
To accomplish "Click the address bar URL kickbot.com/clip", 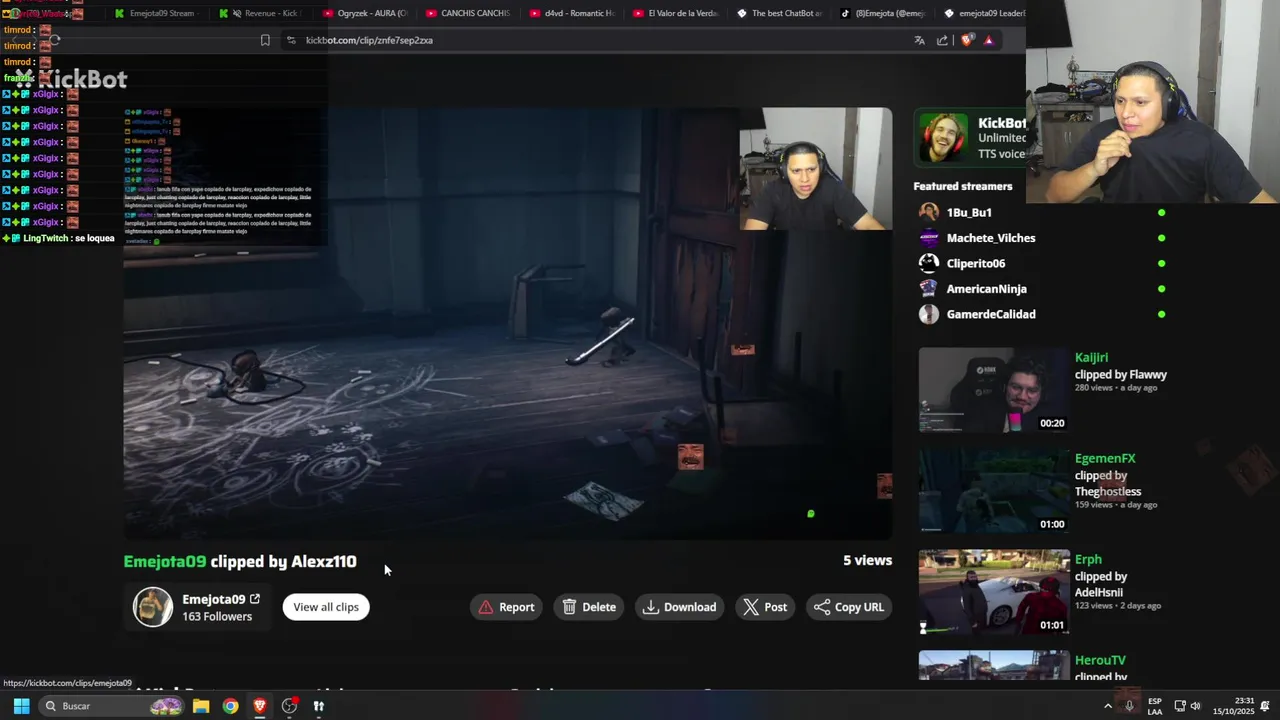I will point(369,40).
